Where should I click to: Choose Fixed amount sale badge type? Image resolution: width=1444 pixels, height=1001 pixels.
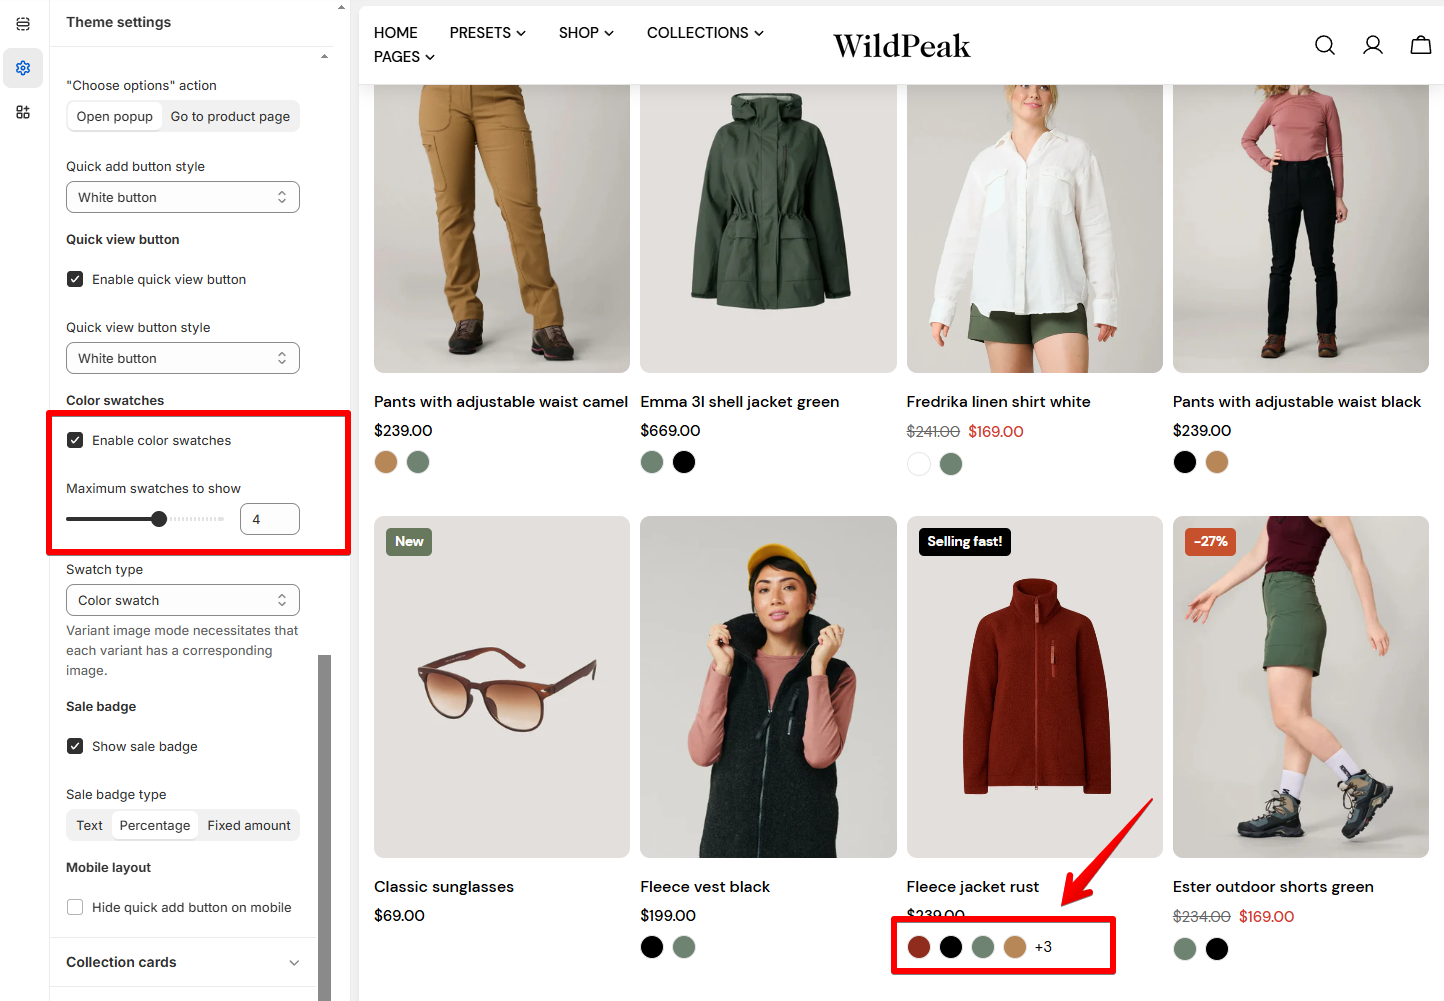(249, 825)
